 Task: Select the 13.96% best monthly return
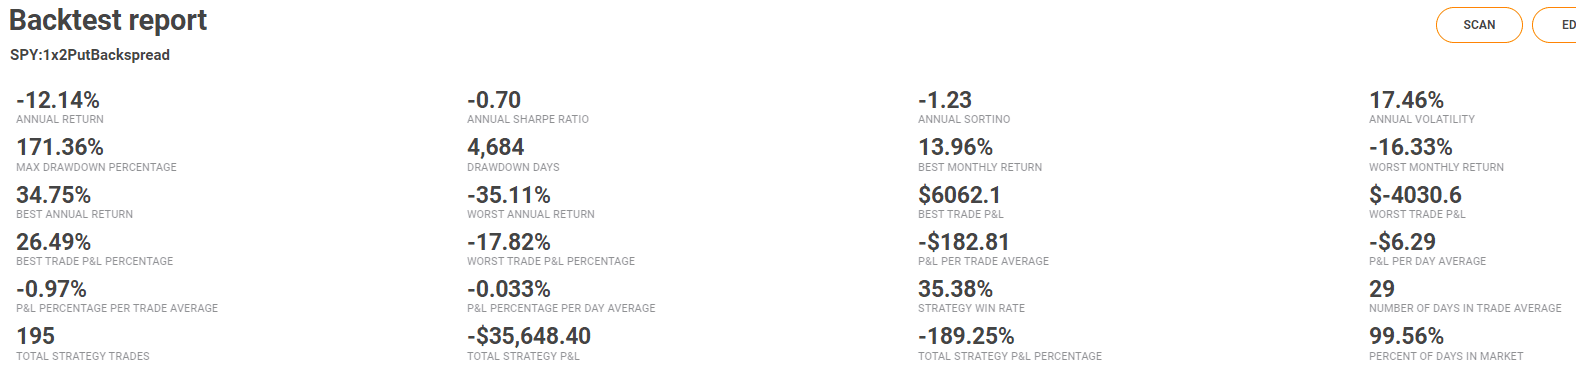955,147
